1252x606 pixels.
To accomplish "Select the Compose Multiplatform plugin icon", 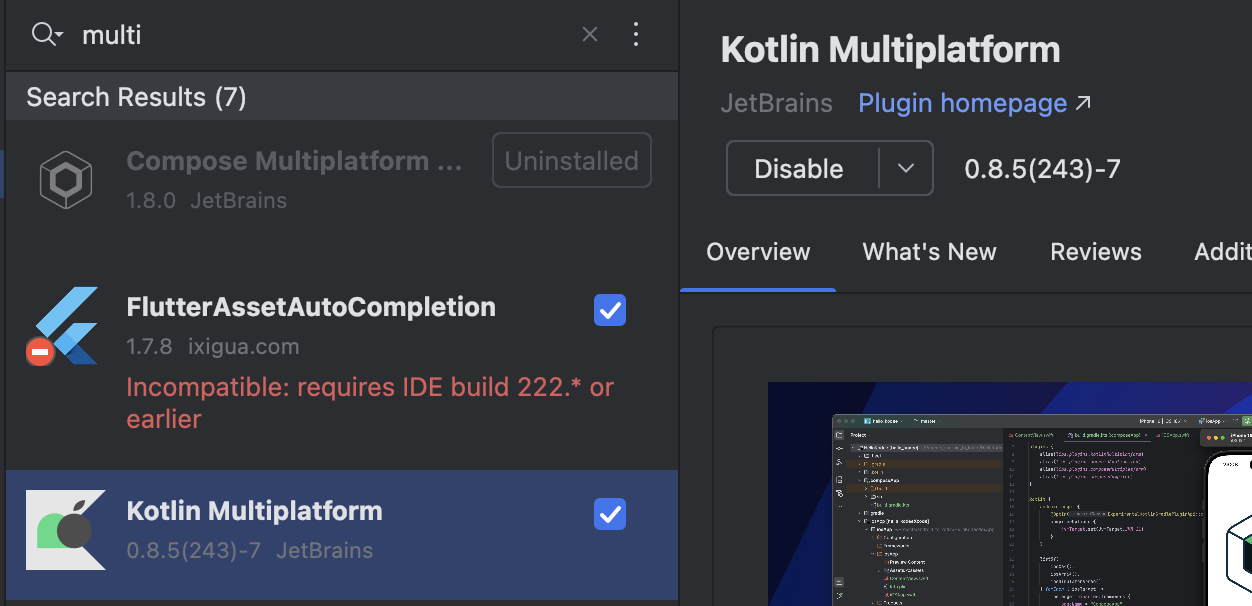I will point(66,180).
